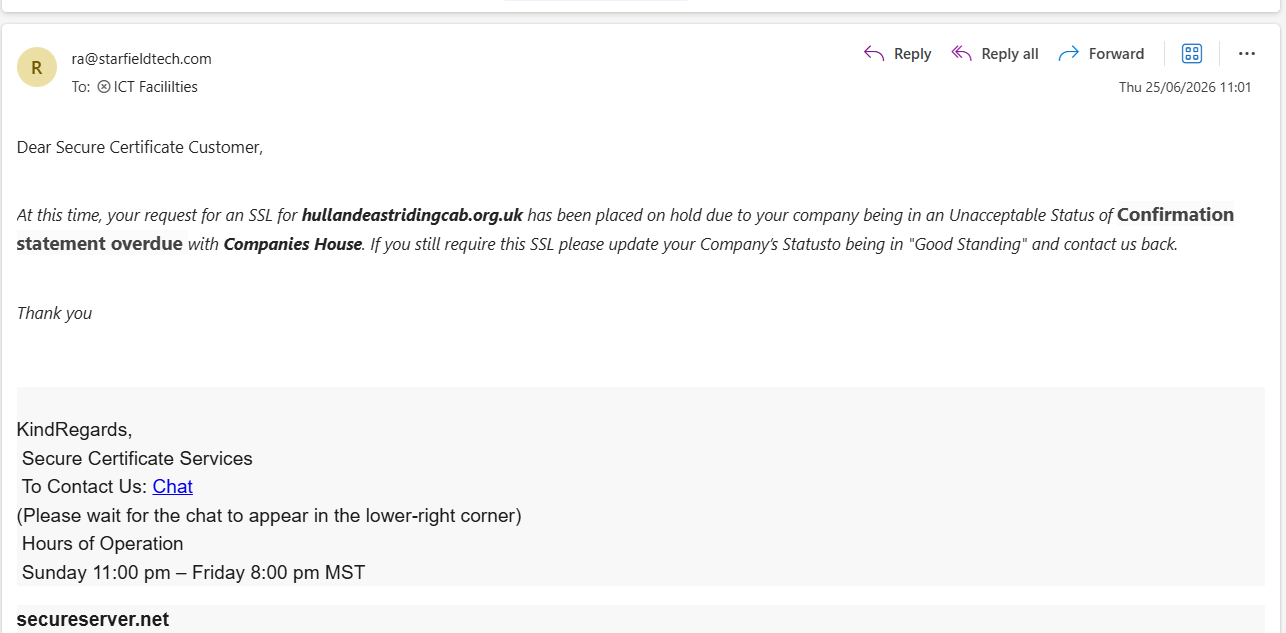Click the Reply arrow button

point(897,54)
